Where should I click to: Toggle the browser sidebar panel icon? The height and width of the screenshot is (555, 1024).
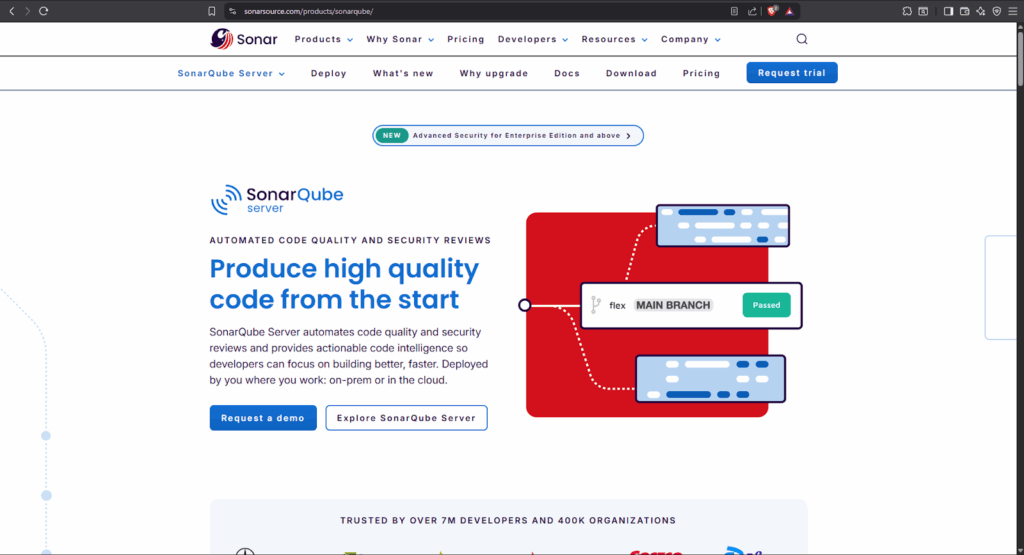tap(948, 11)
